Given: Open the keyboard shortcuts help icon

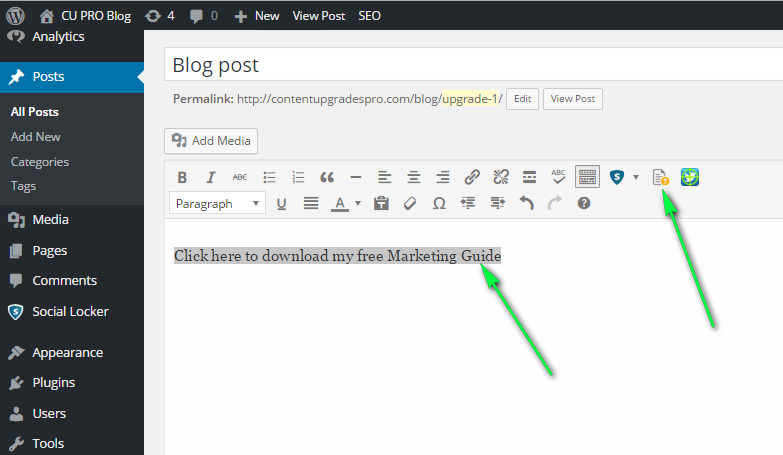Looking at the screenshot, I should pos(584,203).
